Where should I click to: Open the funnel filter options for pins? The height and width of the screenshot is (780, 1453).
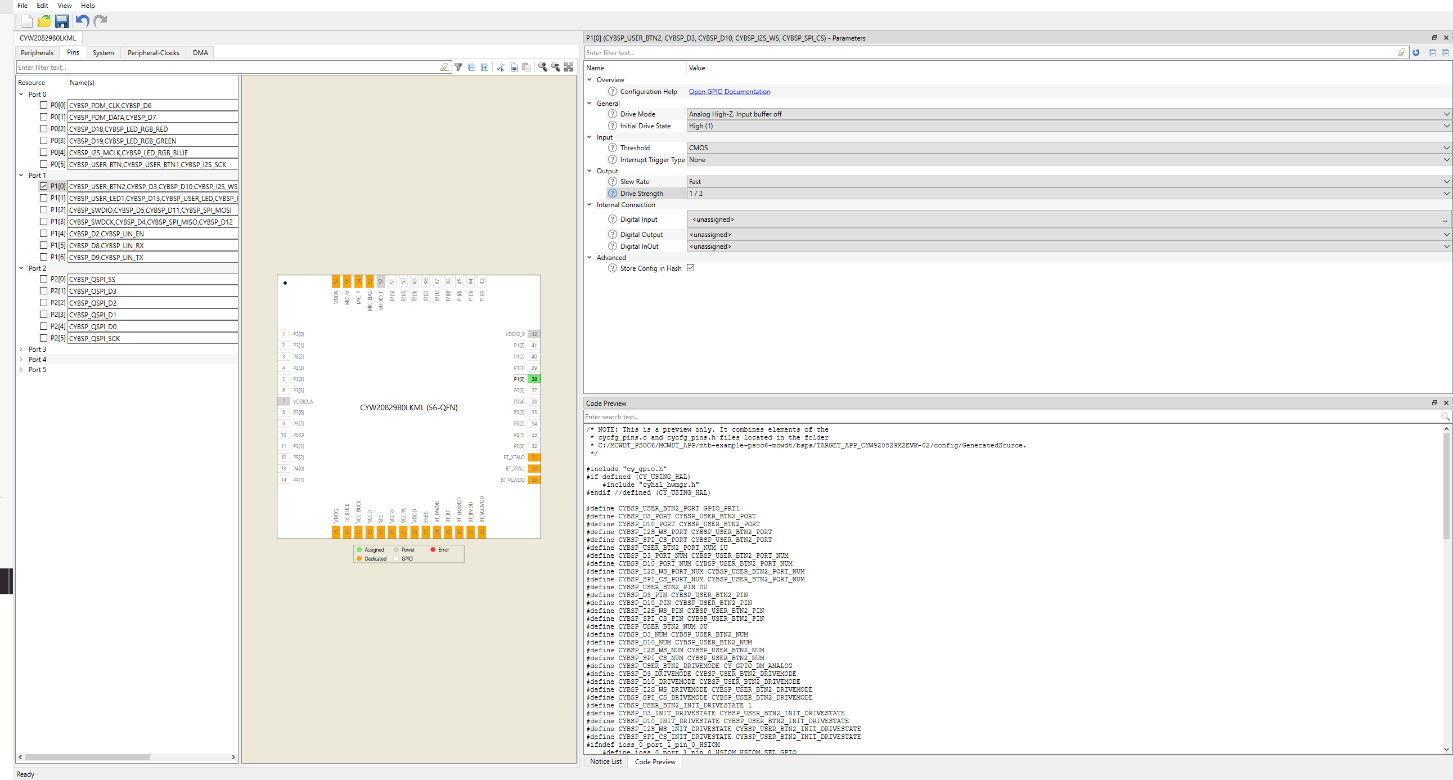tap(458, 67)
